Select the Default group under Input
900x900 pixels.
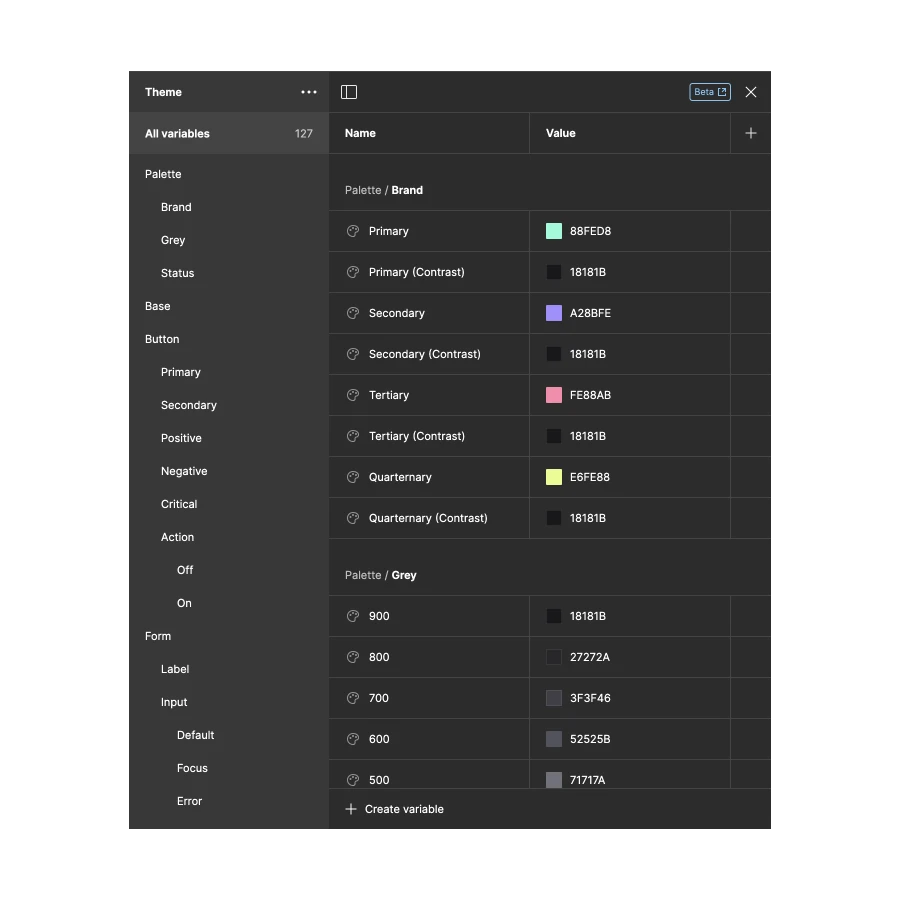(196, 735)
